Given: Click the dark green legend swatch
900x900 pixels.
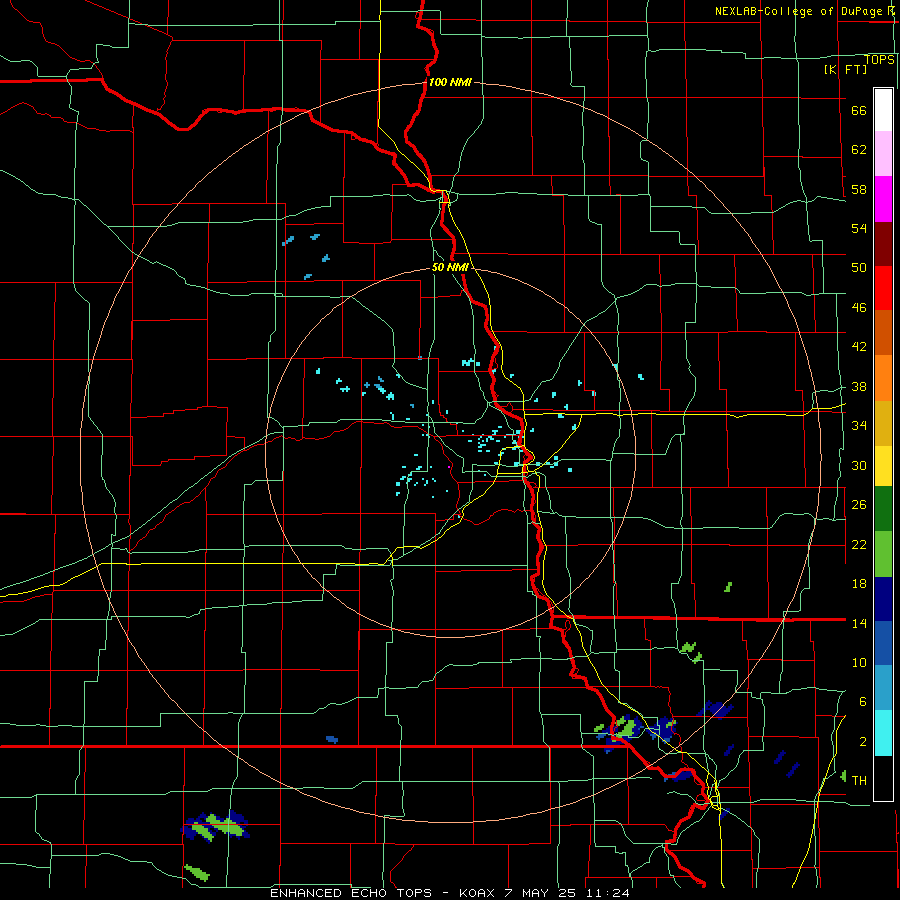Looking at the screenshot, I should (x=883, y=509).
